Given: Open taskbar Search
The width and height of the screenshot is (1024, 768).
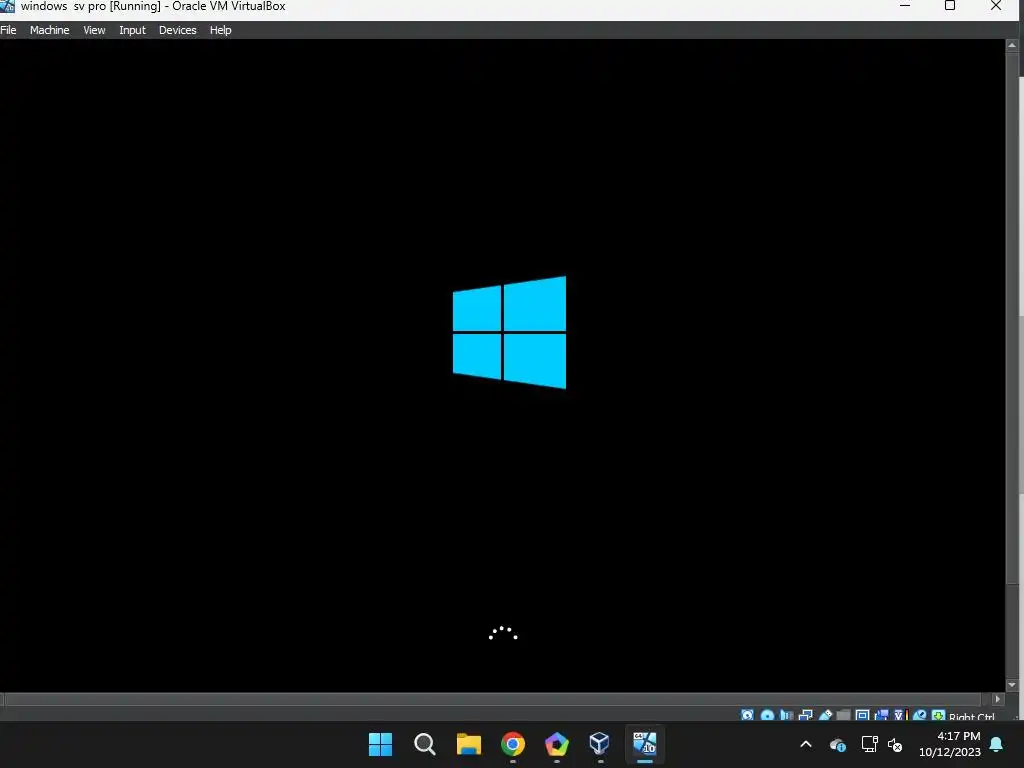Looking at the screenshot, I should click(x=424, y=744).
